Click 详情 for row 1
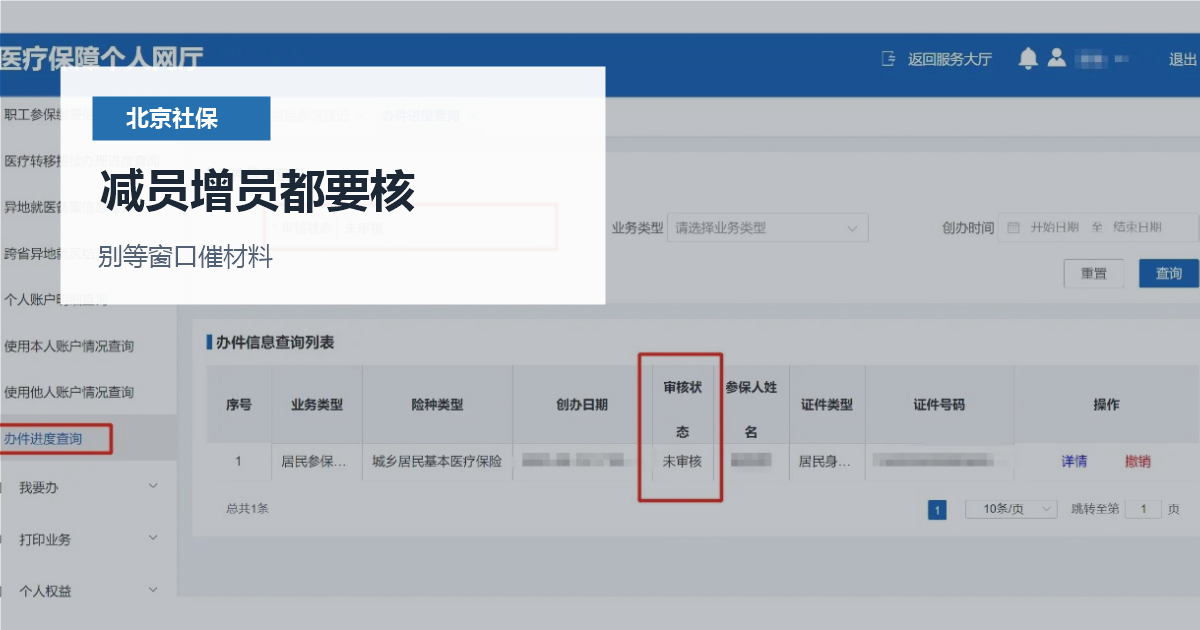This screenshot has width=1200, height=630. [1074, 461]
